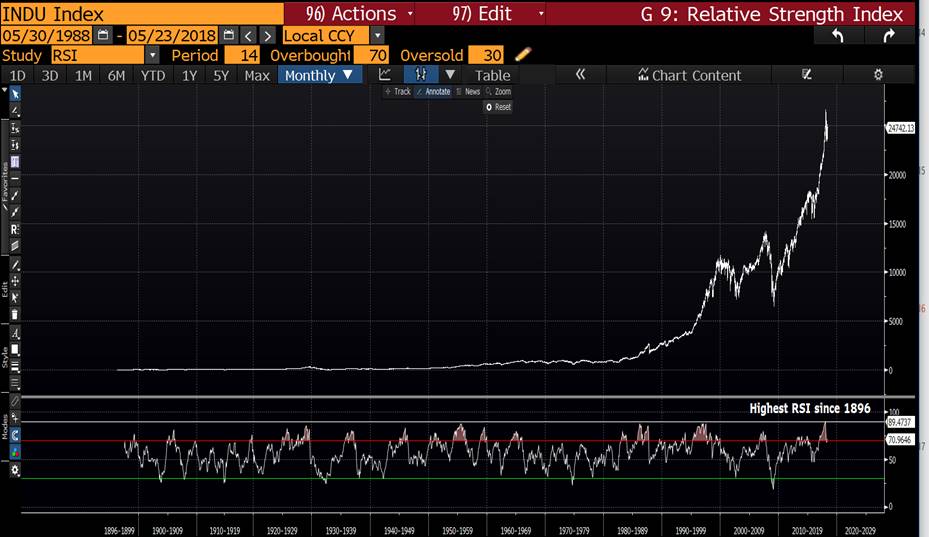Click the start date calendar icon

click(x=103, y=36)
